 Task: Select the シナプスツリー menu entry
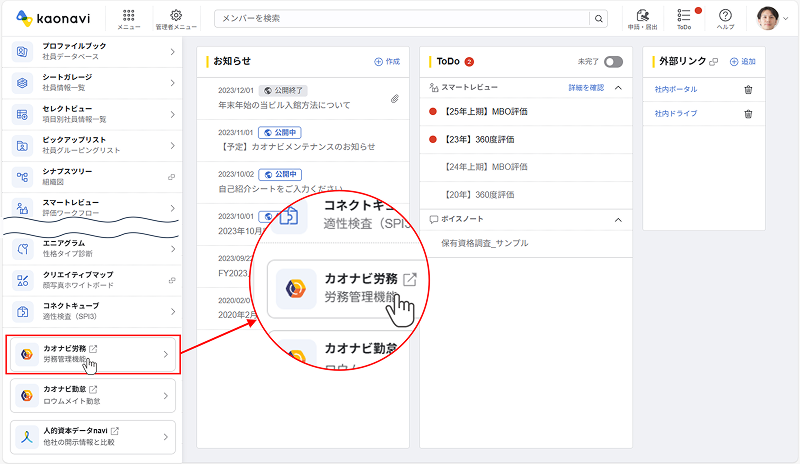(x=92, y=177)
